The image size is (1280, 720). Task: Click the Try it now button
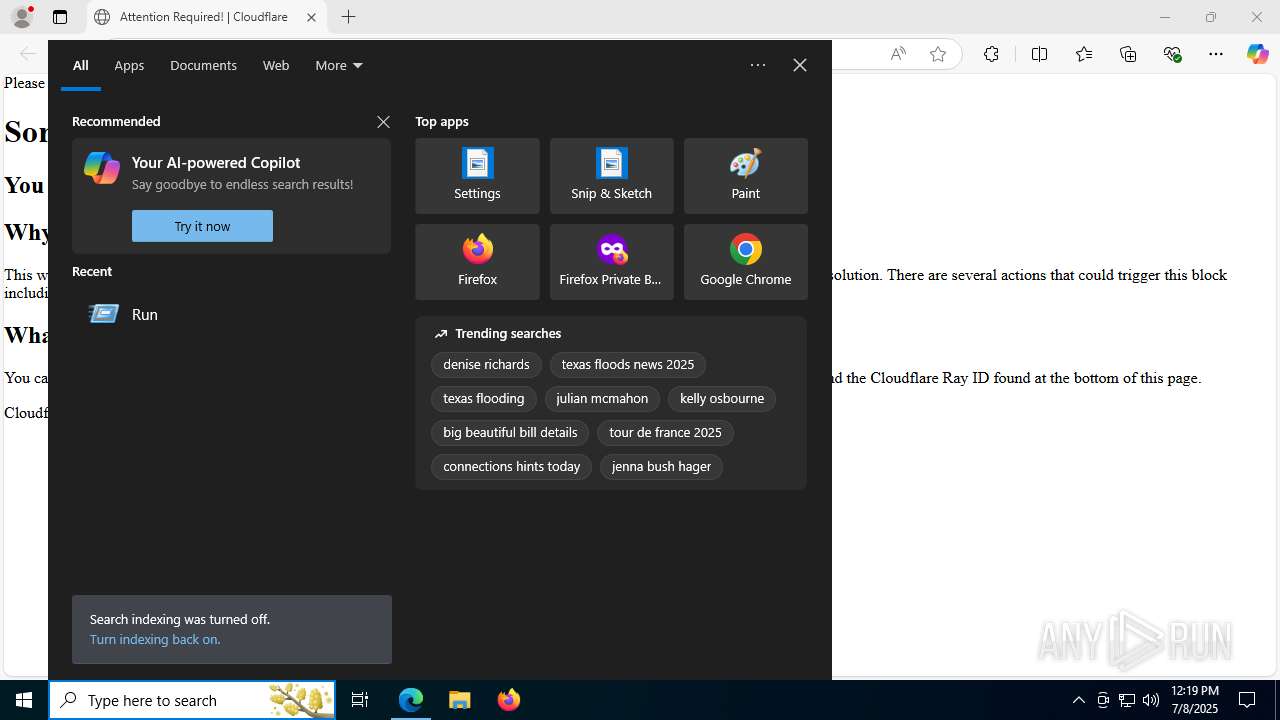tap(202, 226)
